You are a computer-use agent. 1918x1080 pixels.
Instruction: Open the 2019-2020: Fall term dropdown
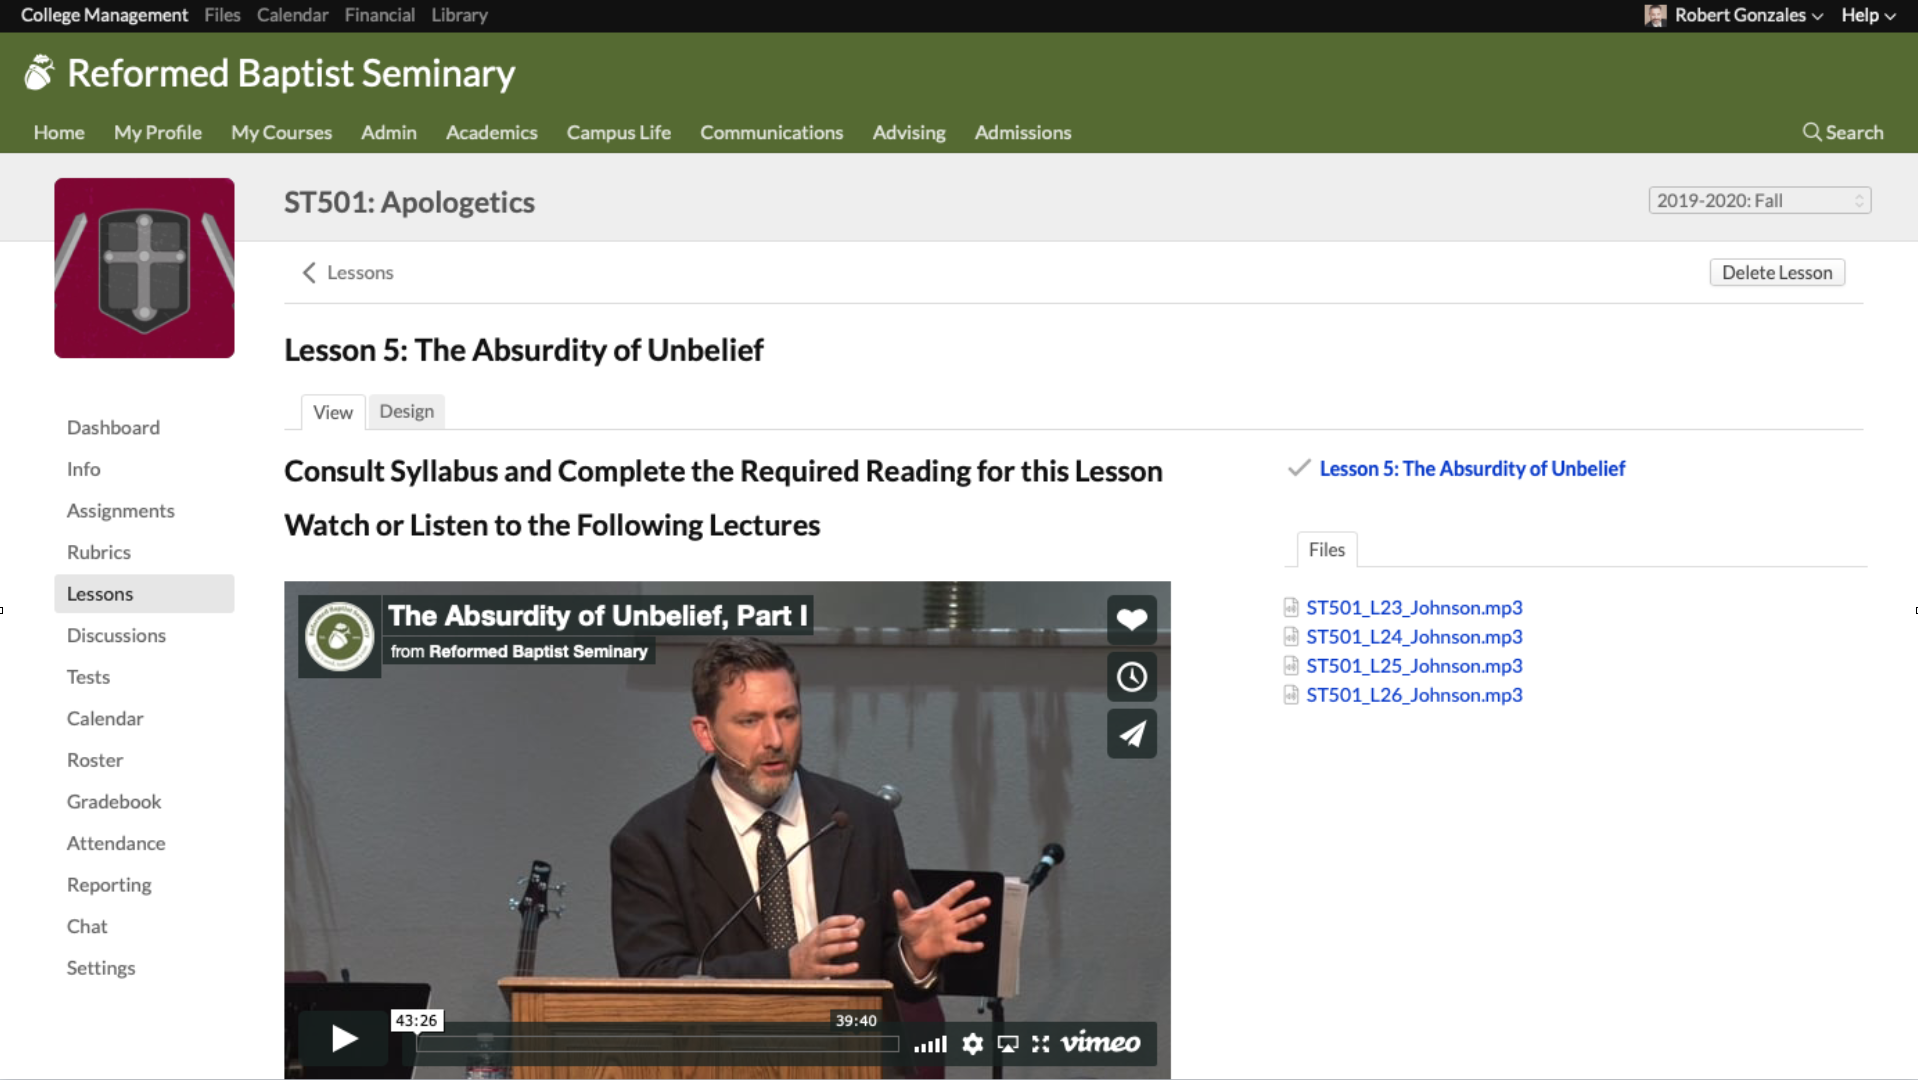click(1759, 201)
